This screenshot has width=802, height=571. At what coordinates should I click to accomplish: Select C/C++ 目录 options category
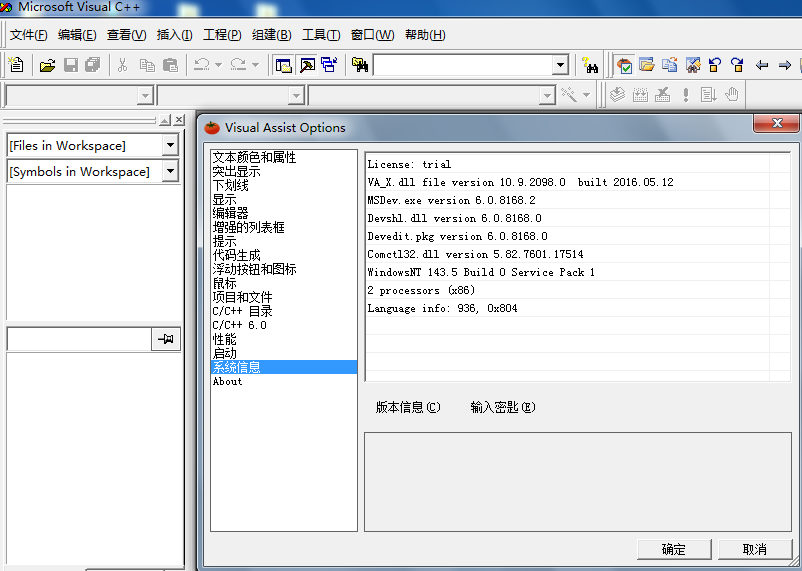[x=242, y=311]
